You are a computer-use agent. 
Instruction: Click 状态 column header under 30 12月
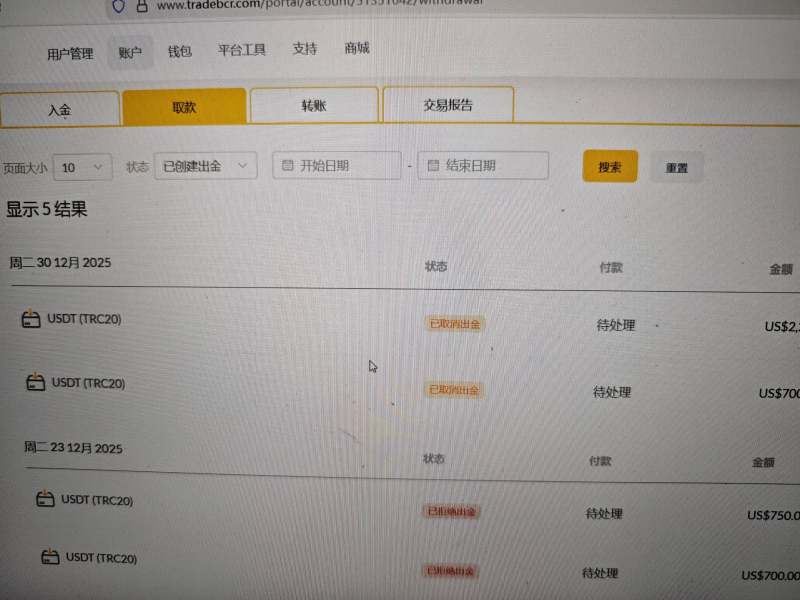pos(436,266)
